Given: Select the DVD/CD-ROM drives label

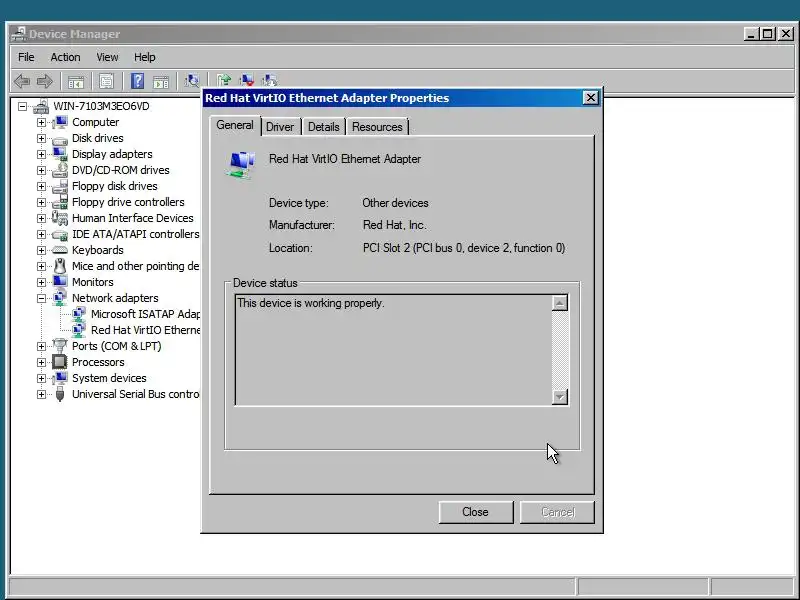Looking at the screenshot, I should point(120,170).
